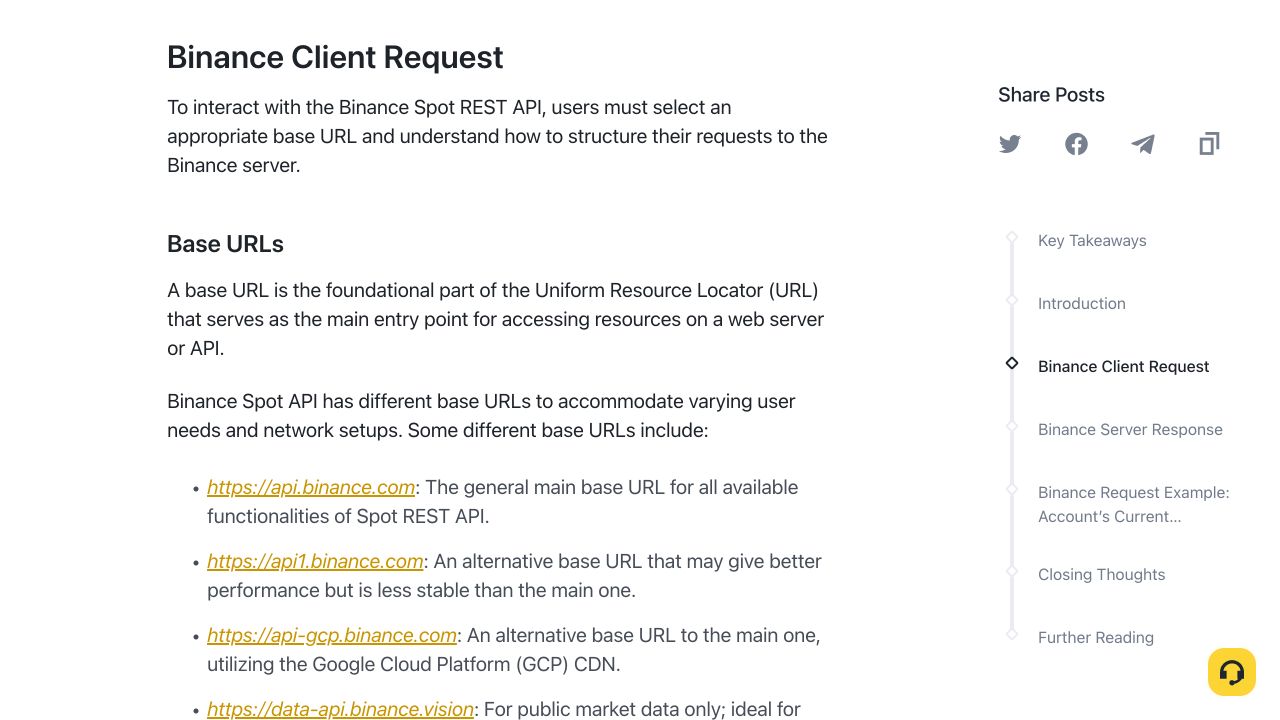Go to Further Reading section
Screen dimensions: 1280x720
[x=1096, y=637]
